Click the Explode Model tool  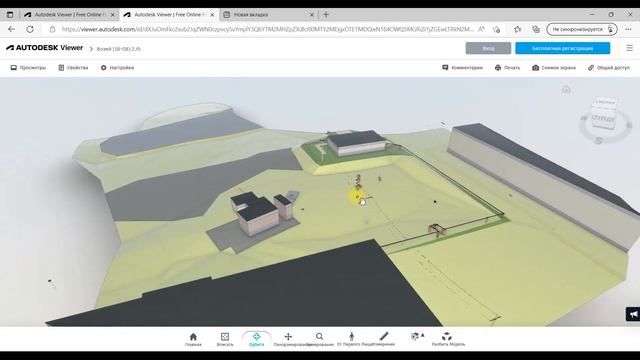(448, 339)
